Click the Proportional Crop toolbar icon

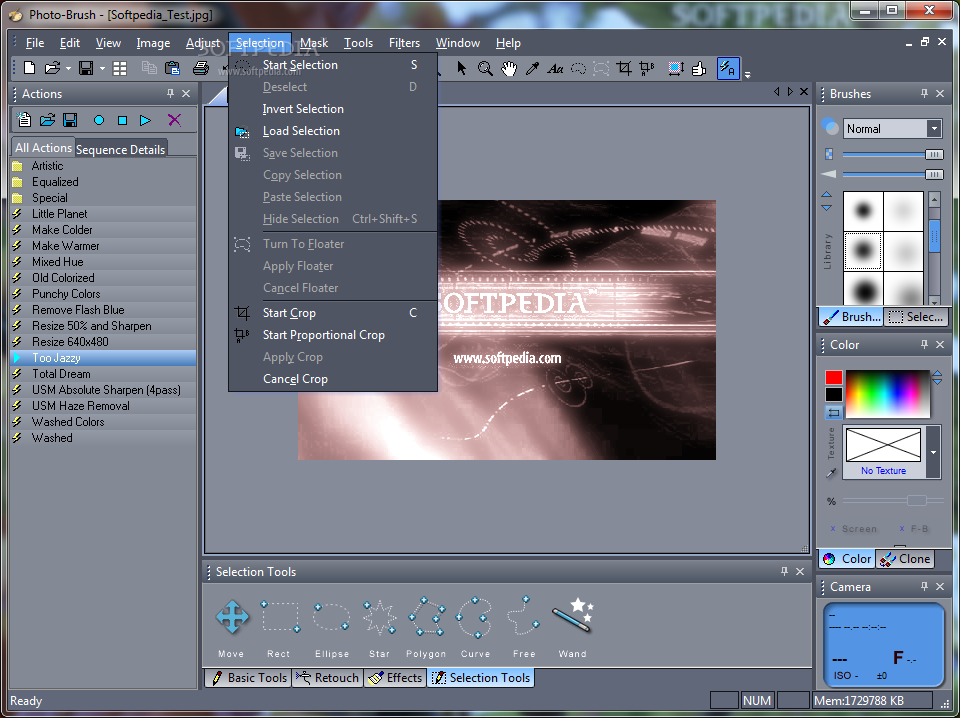[647, 68]
